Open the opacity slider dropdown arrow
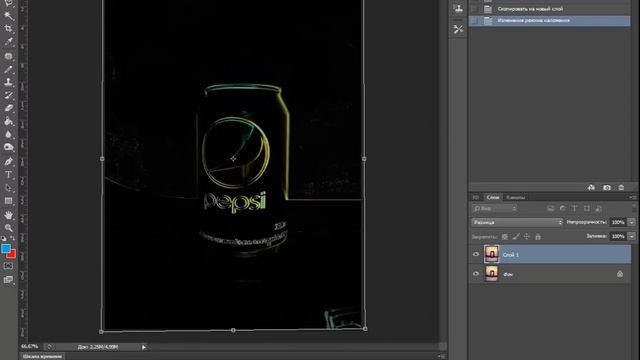The image size is (640, 360). (631, 222)
